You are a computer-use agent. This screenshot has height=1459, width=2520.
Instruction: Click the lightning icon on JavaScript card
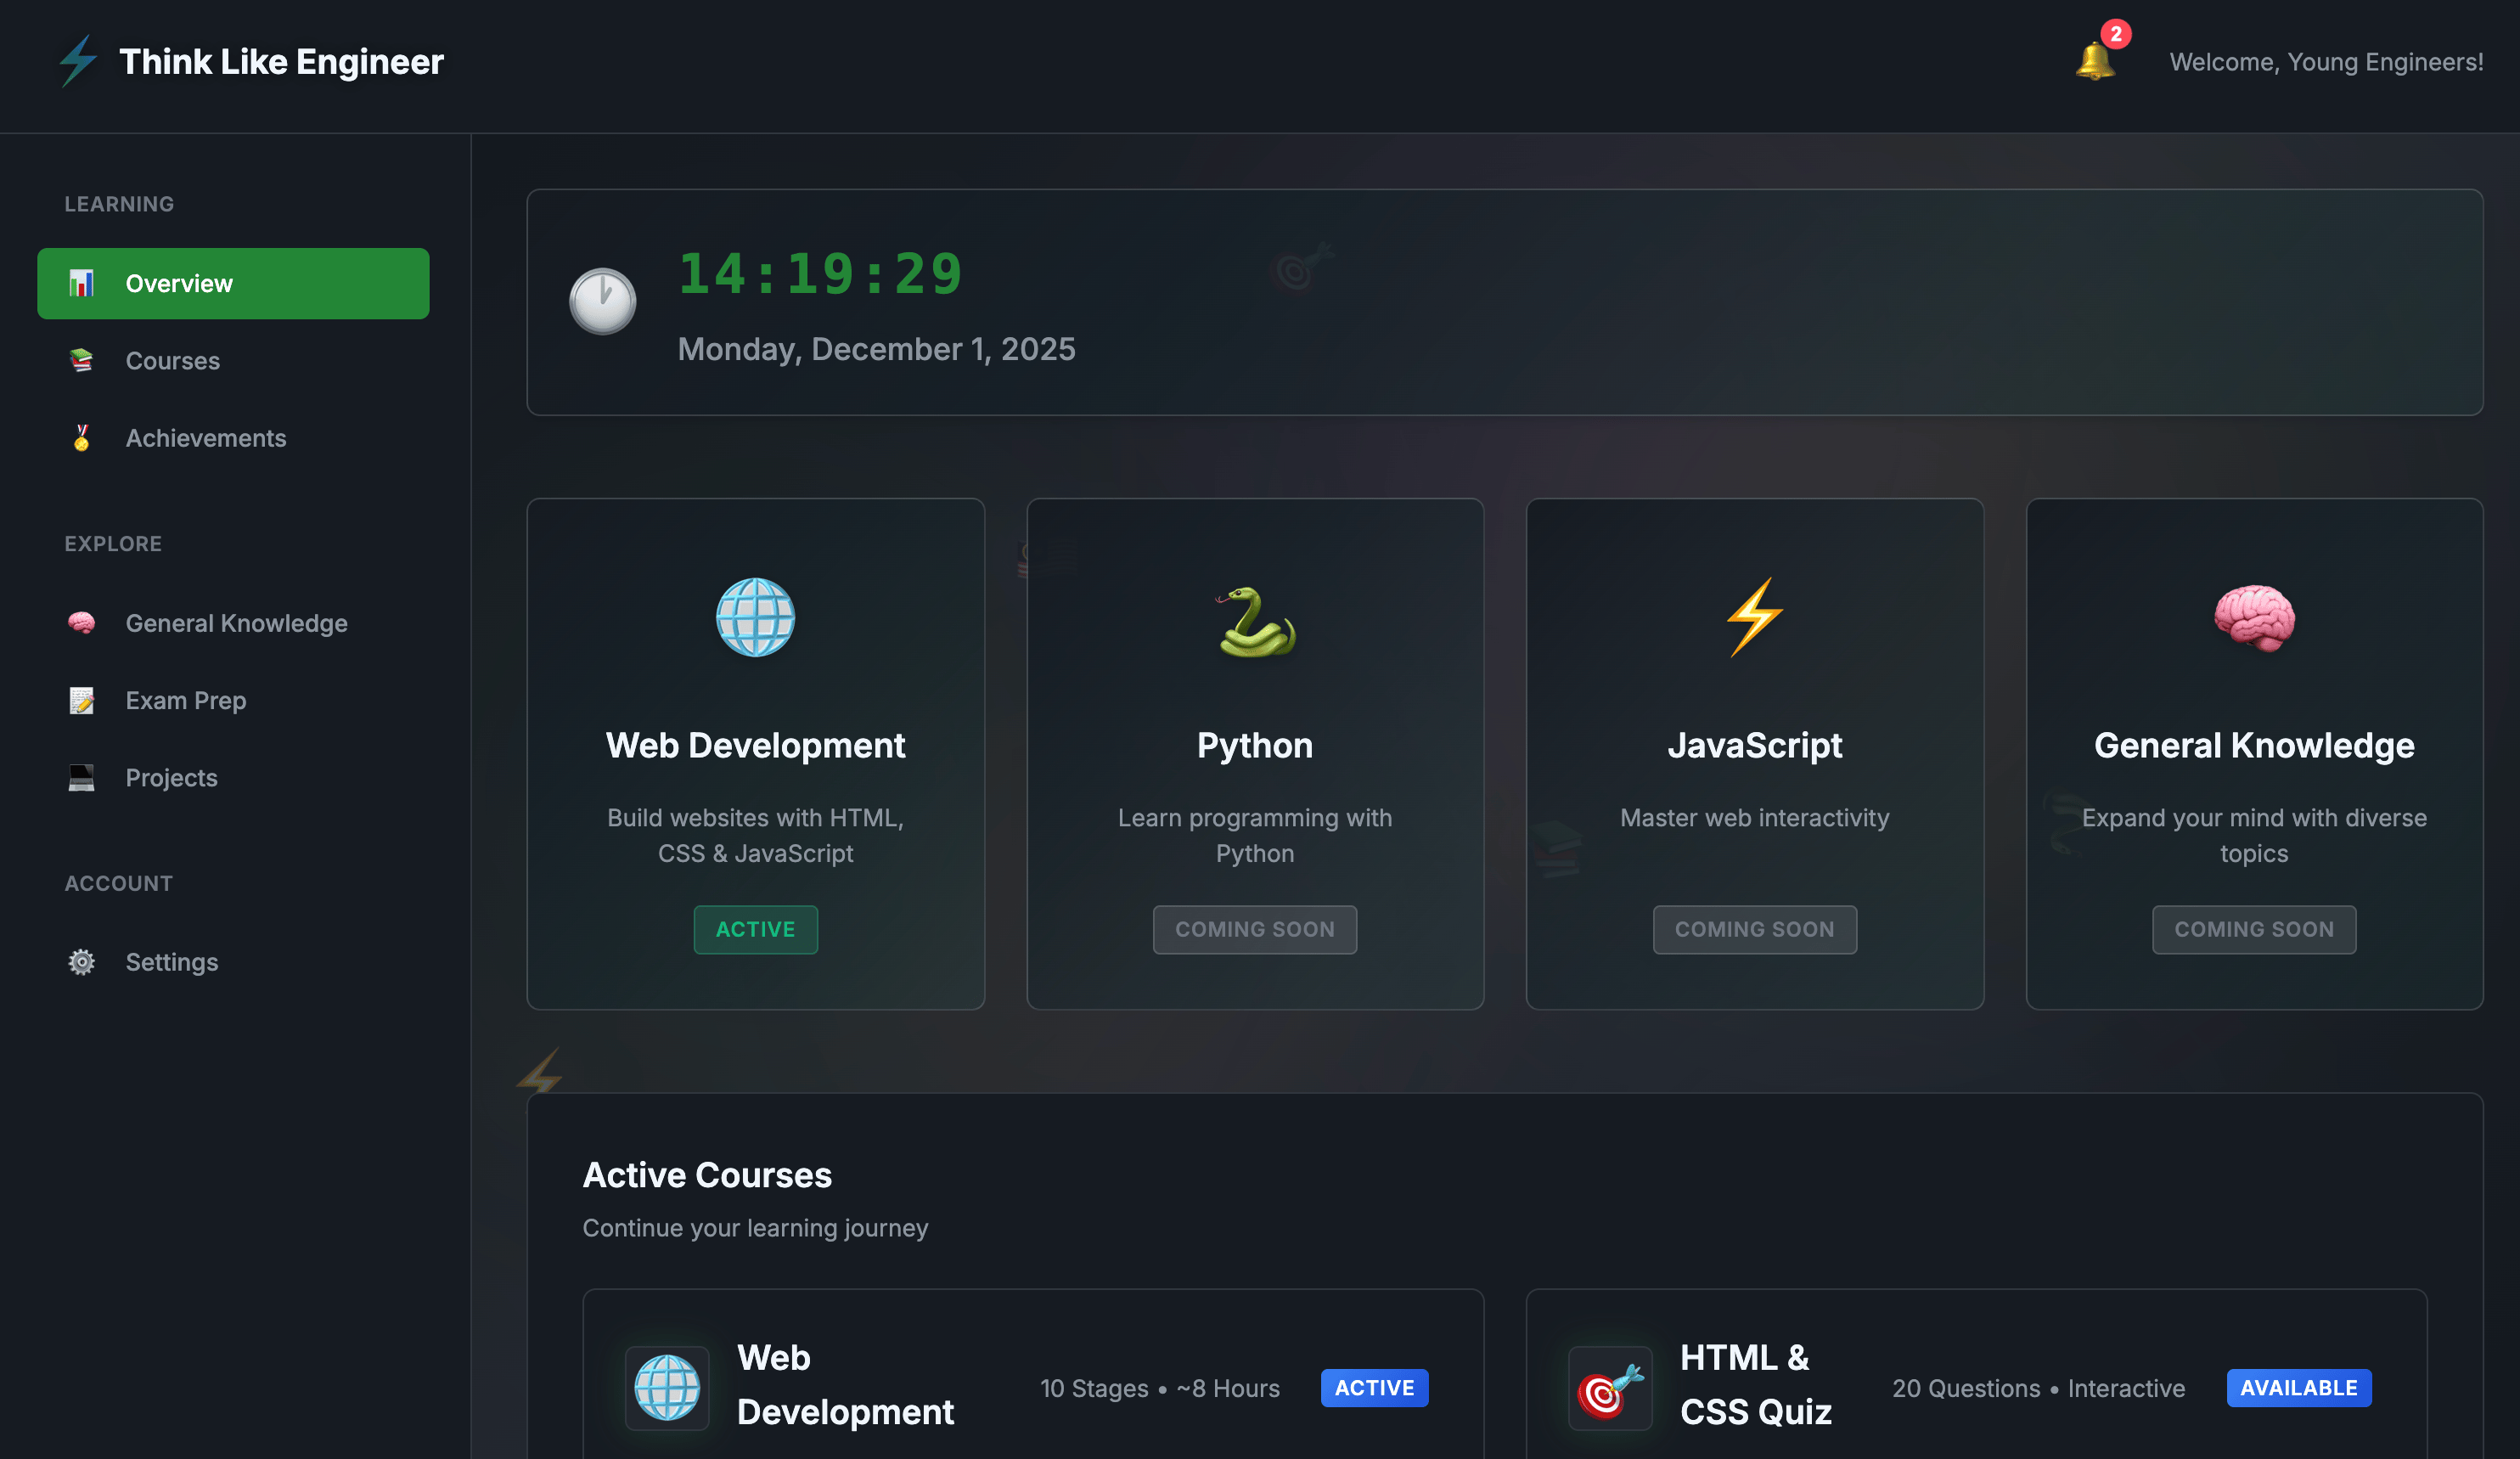[x=1754, y=617]
